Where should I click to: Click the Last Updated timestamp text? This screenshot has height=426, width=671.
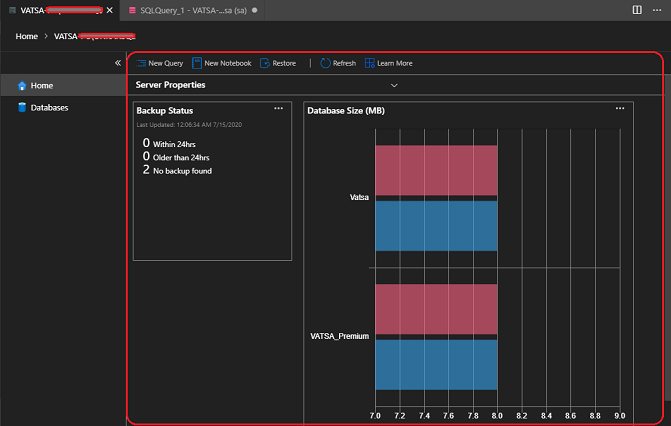coord(189,125)
